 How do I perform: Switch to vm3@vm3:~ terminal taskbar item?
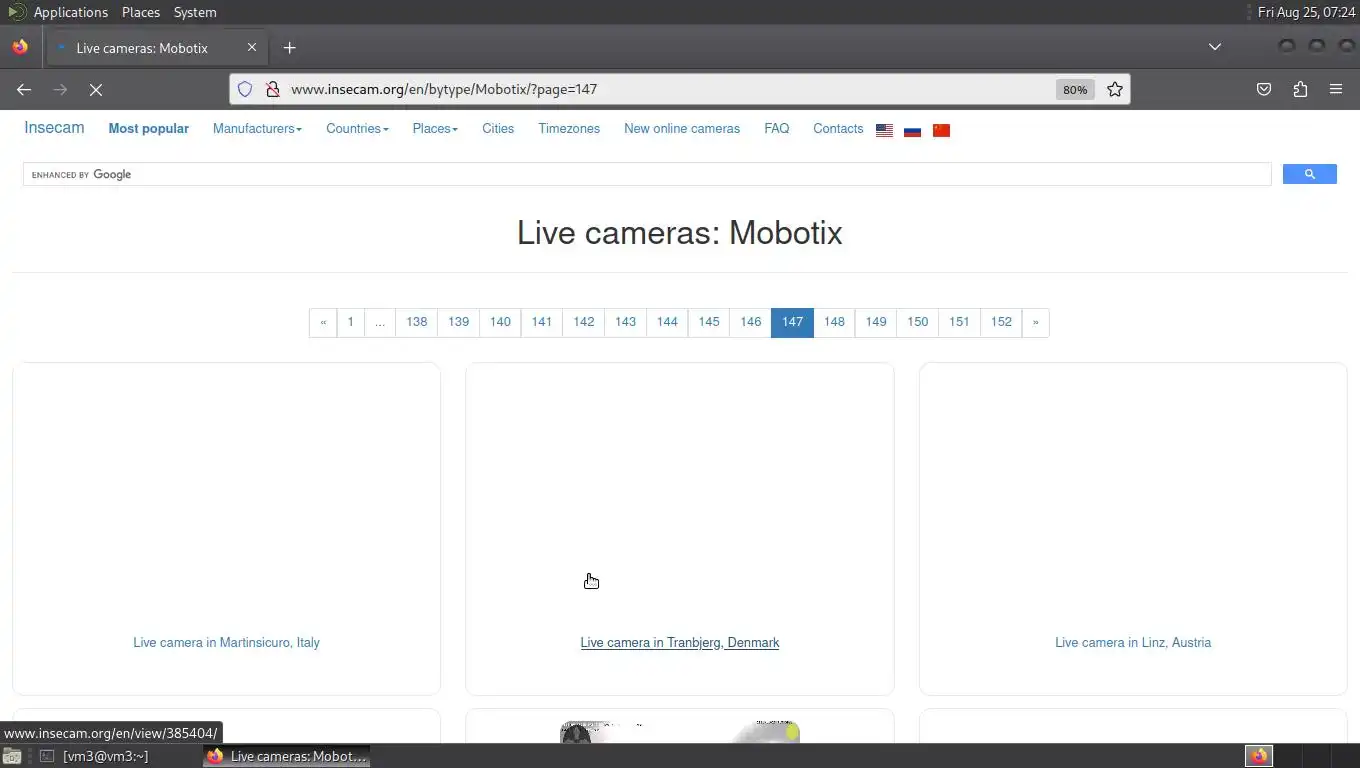click(95, 756)
